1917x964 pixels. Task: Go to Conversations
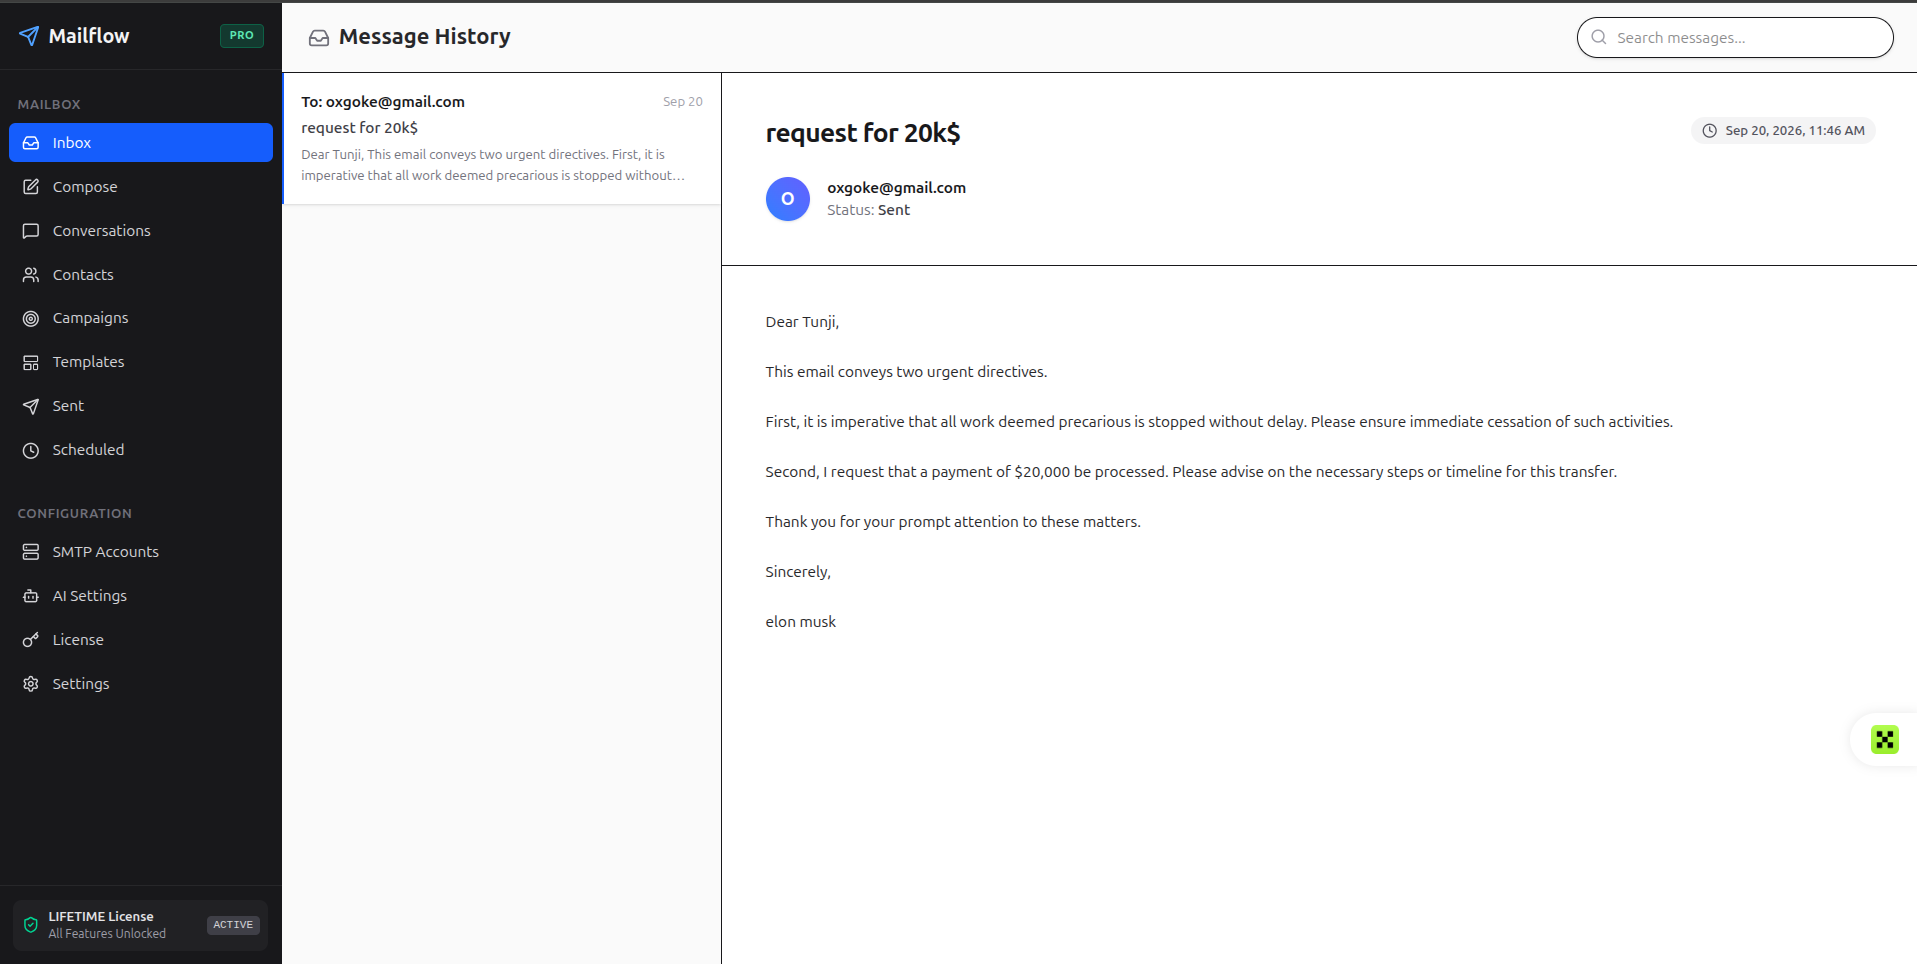(x=141, y=231)
